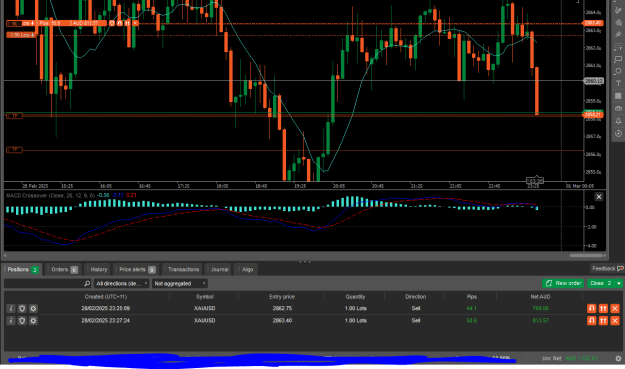Sort by Created (UTC+11) column header

coord(106,297)
